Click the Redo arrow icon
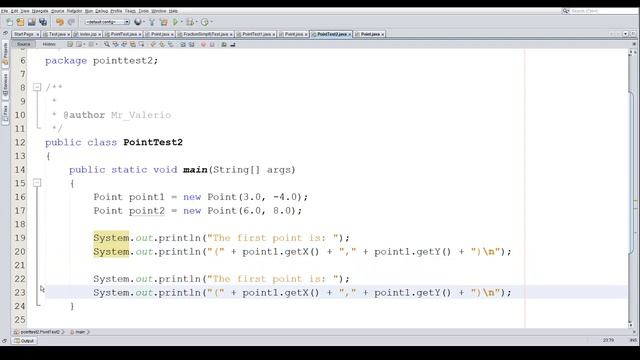Screen dimensions: 640x360 point(71,22)
